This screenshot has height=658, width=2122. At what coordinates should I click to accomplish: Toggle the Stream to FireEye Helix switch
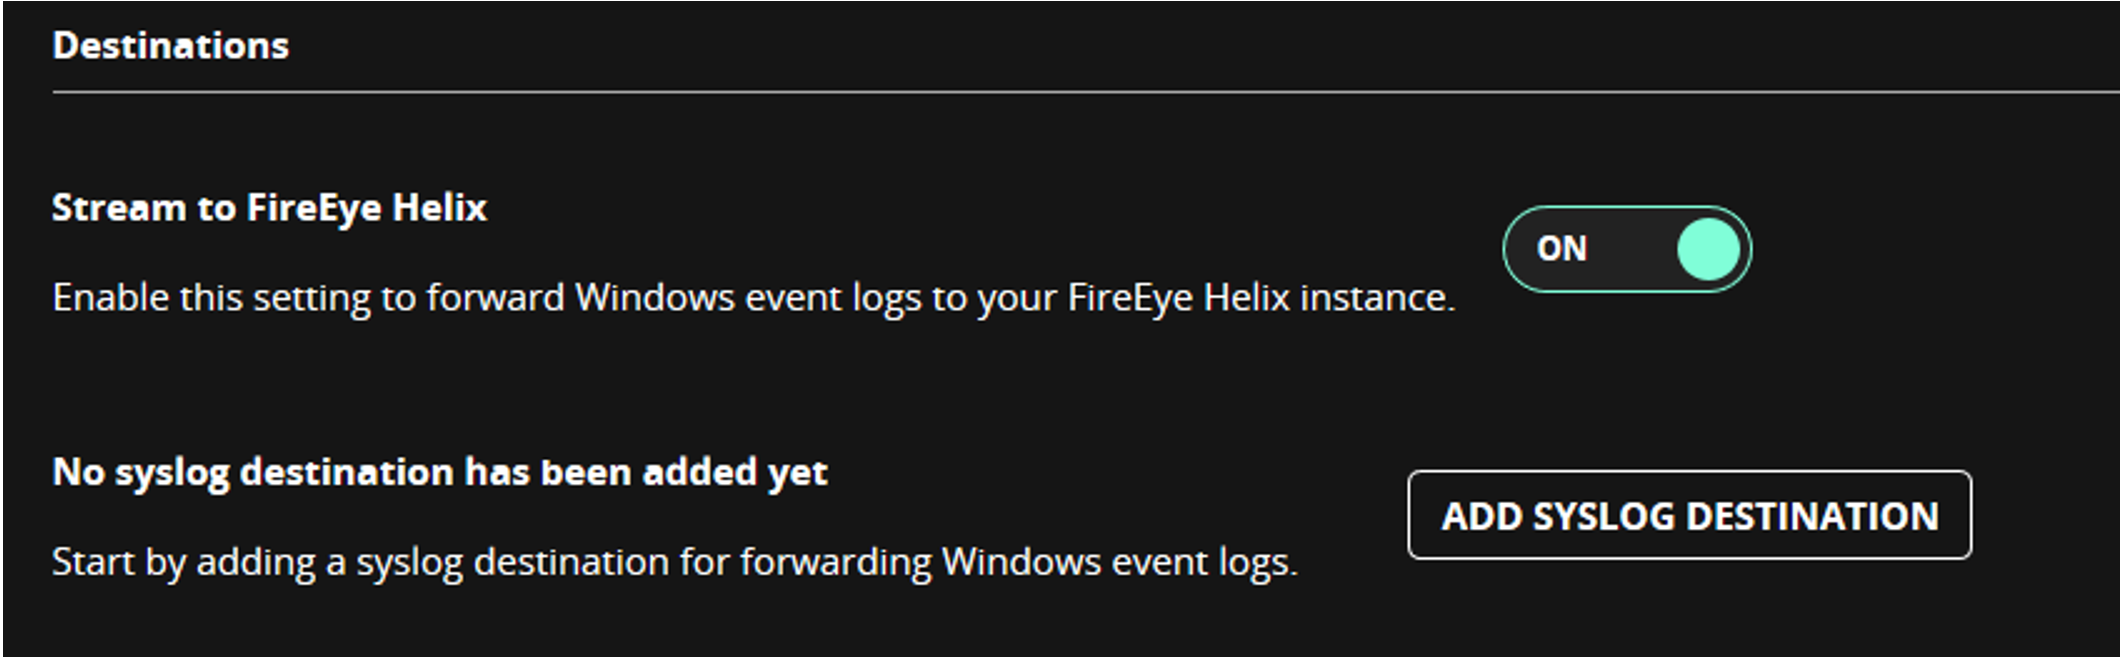[x=1627, y=249]
